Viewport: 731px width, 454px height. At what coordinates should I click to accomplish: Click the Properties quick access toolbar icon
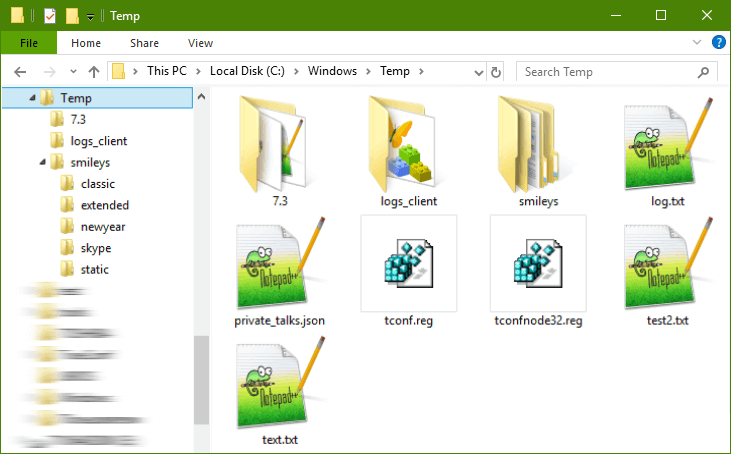50,16
